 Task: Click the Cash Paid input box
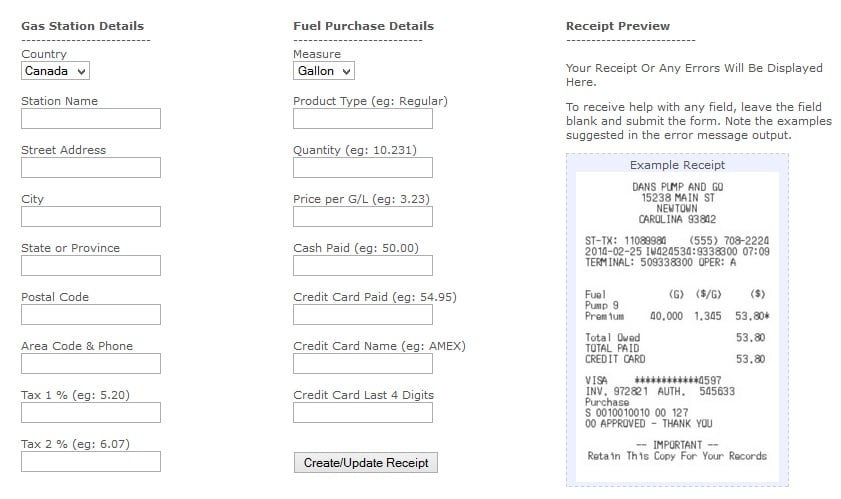point(363,266)
